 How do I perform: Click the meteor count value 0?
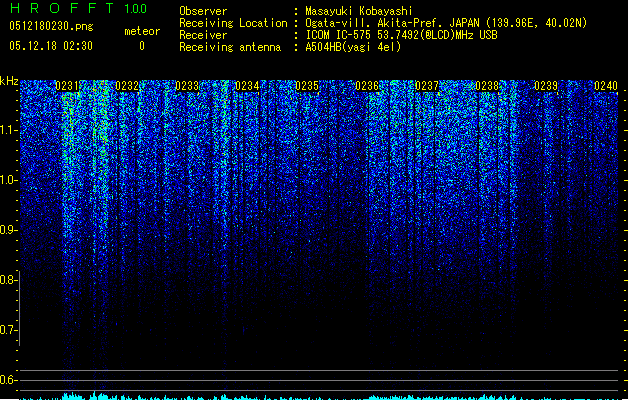tap(142, 46)
